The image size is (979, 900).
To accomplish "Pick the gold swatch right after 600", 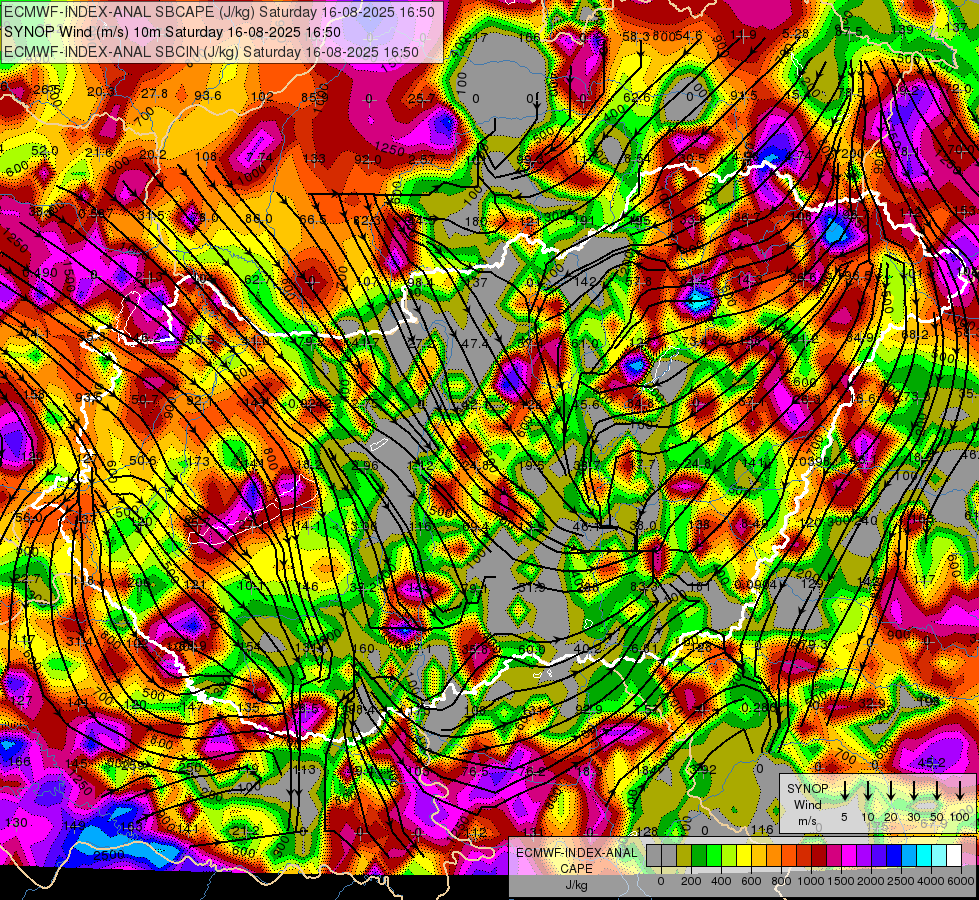I will coord(759,855).
